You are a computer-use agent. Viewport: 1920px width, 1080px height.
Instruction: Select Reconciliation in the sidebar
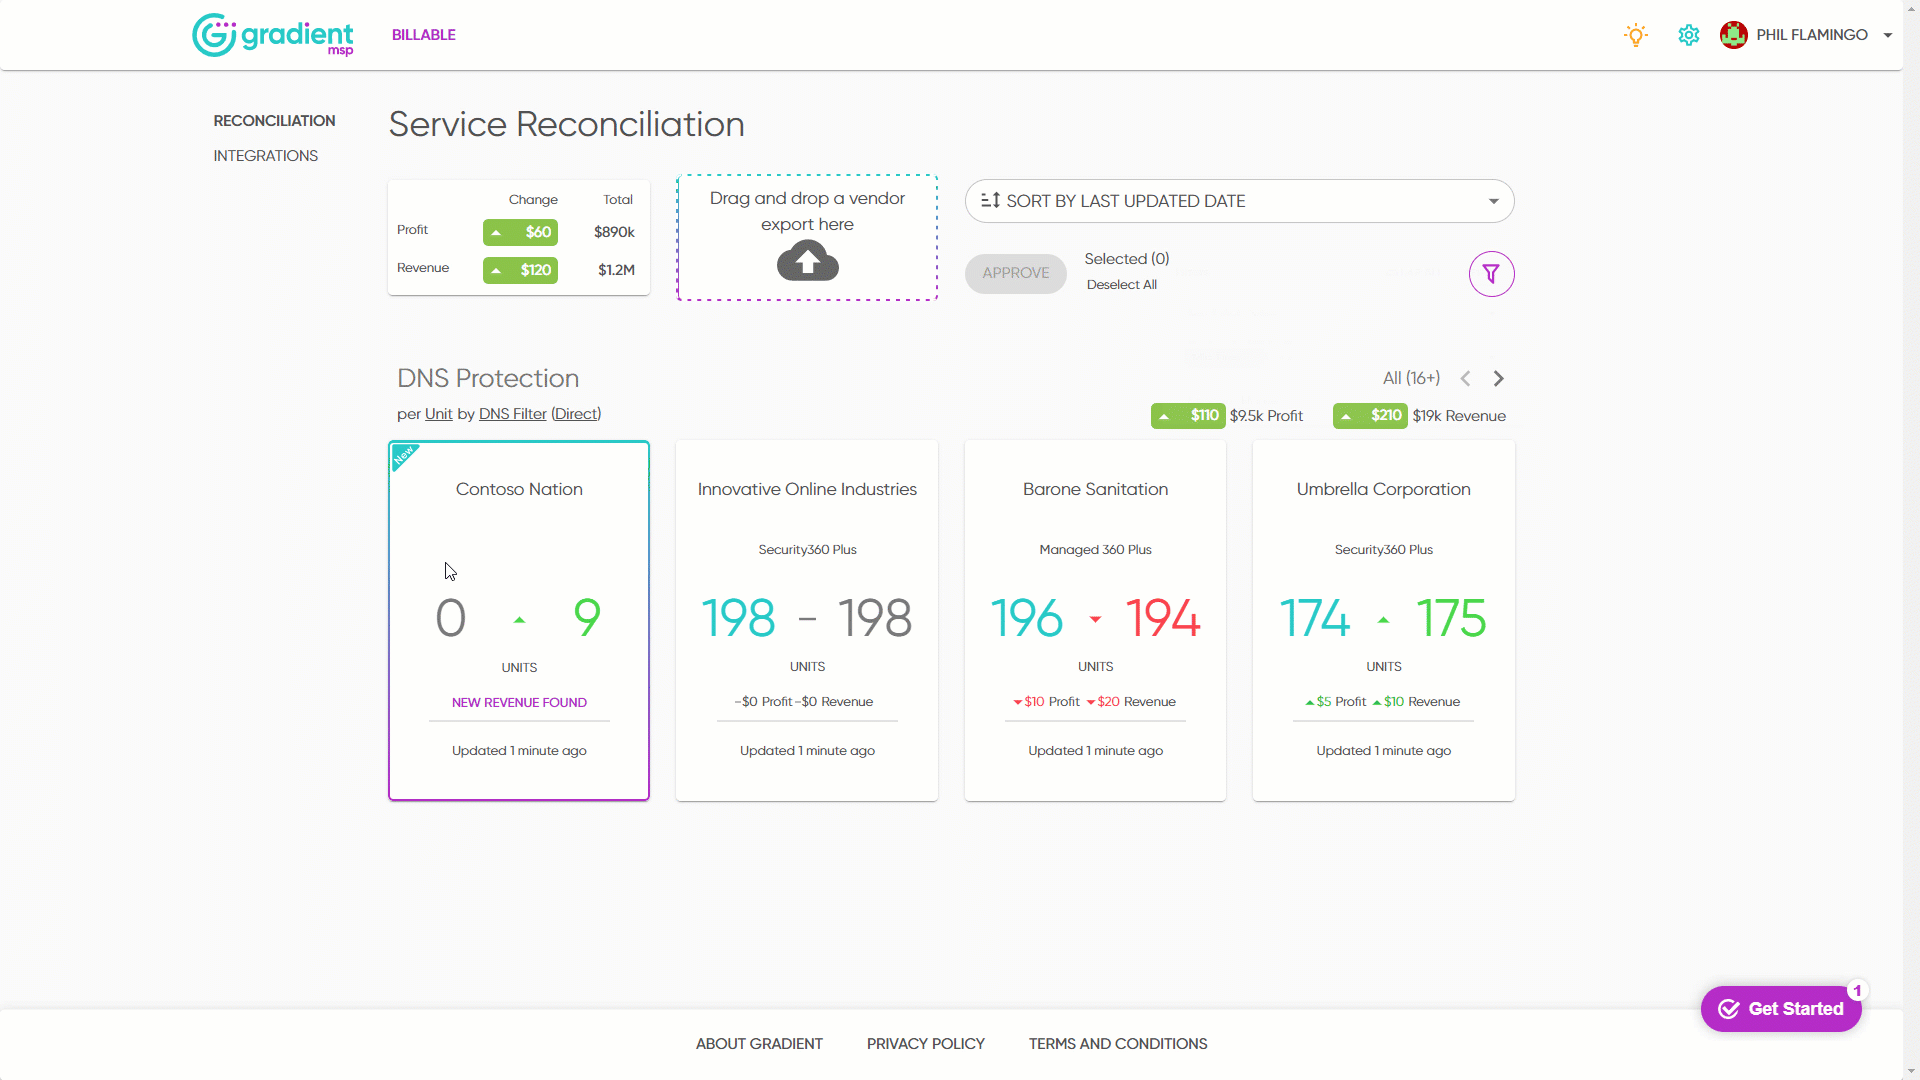coord(274,120)
